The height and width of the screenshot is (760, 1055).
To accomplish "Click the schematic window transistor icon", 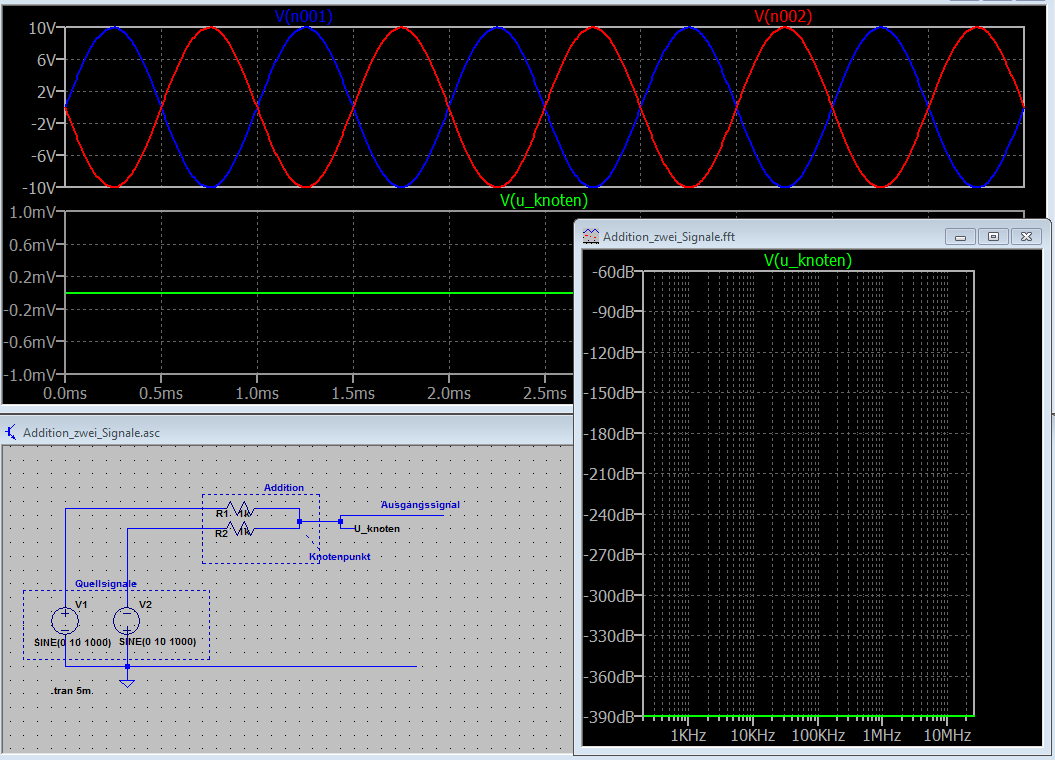I will (11, 432).
